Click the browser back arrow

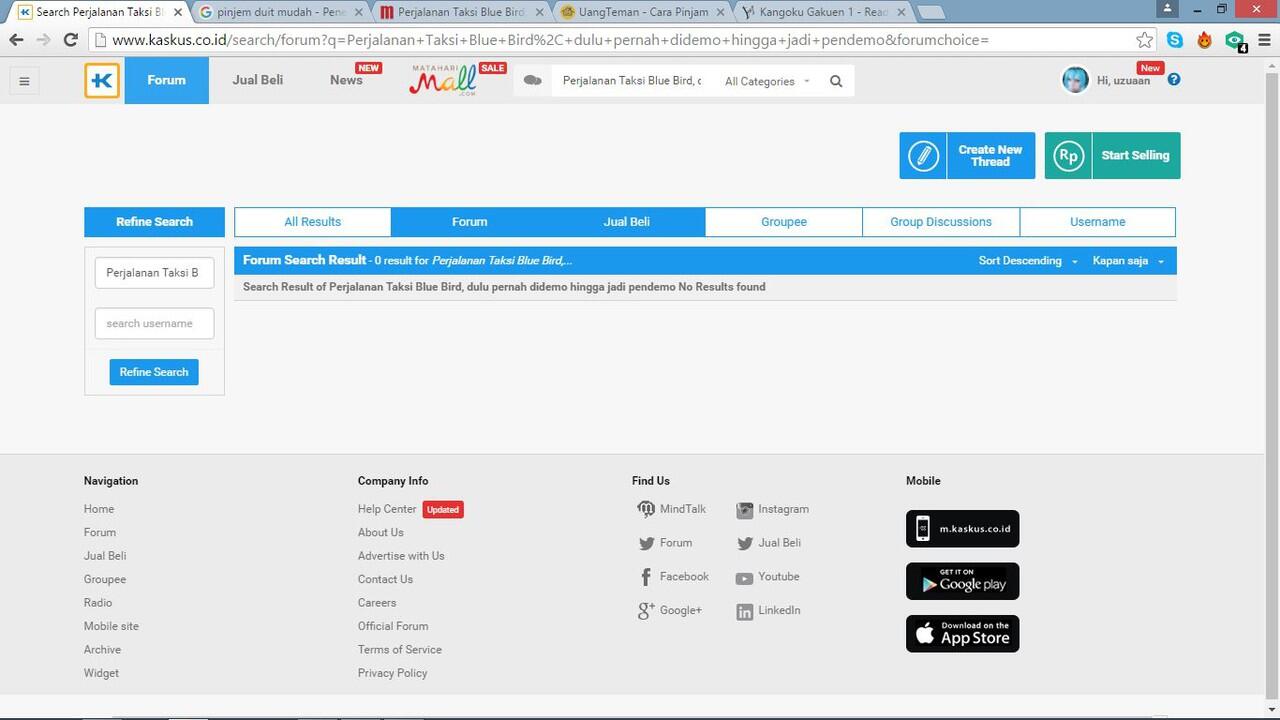click(16, 40)
